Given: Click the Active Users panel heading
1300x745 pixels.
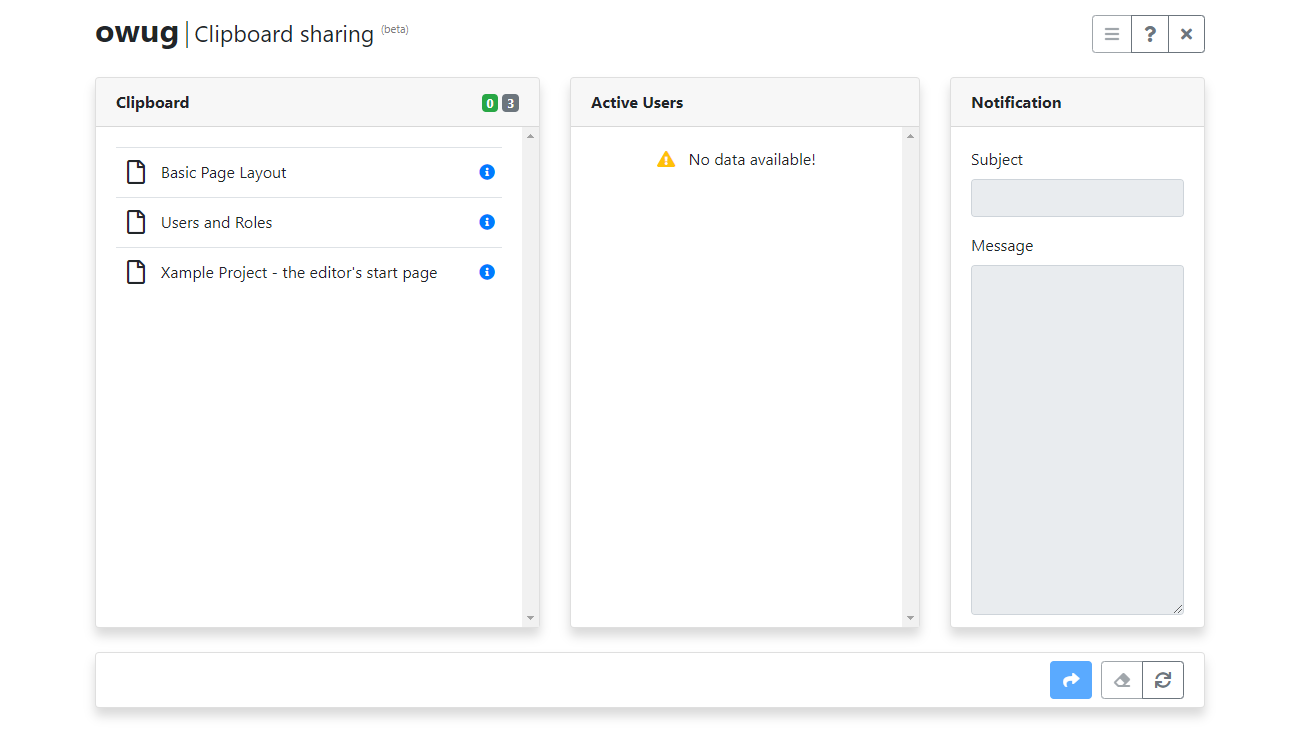Looking at the screenshot, I should (637, 103).
